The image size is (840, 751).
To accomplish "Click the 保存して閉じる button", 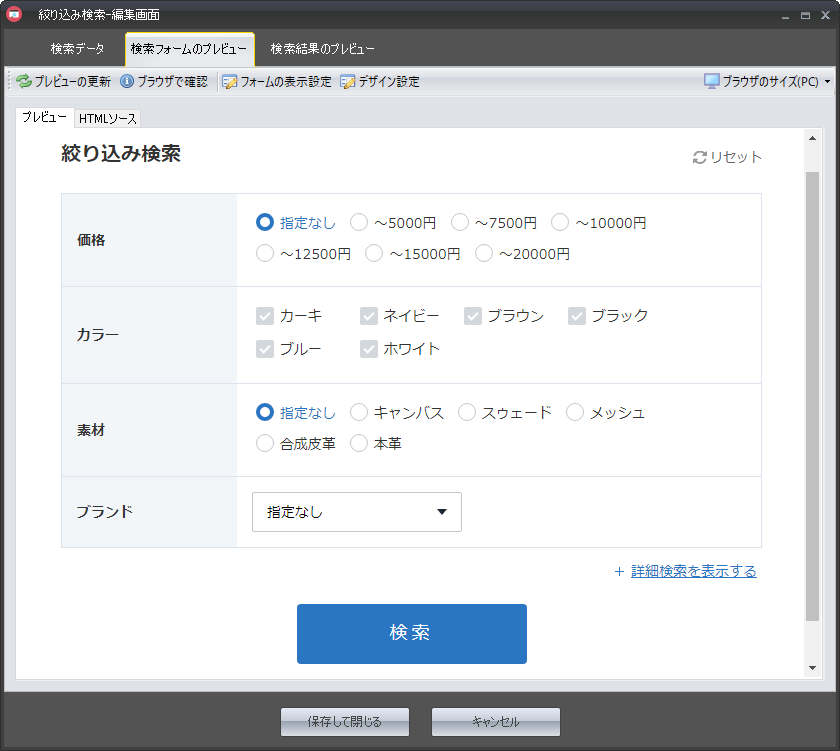I will 345,721.
